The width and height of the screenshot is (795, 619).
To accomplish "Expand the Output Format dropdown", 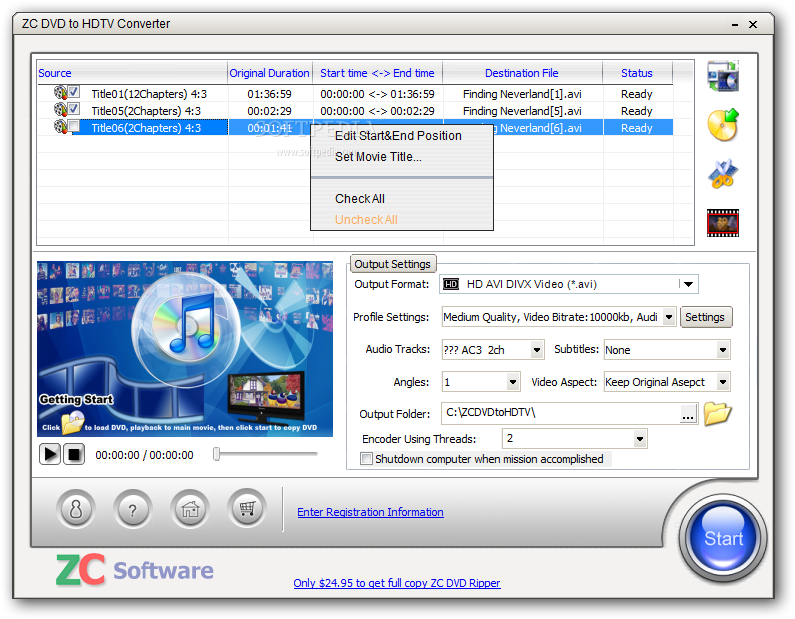I will coord(688,284).
